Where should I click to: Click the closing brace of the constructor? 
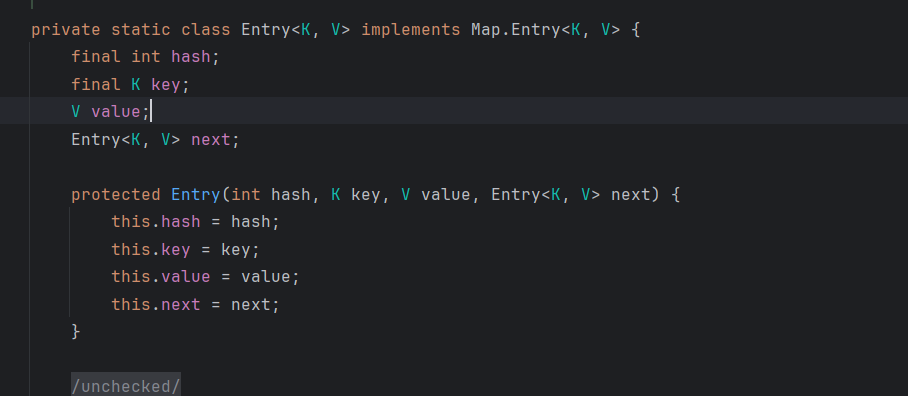(75, 332)
